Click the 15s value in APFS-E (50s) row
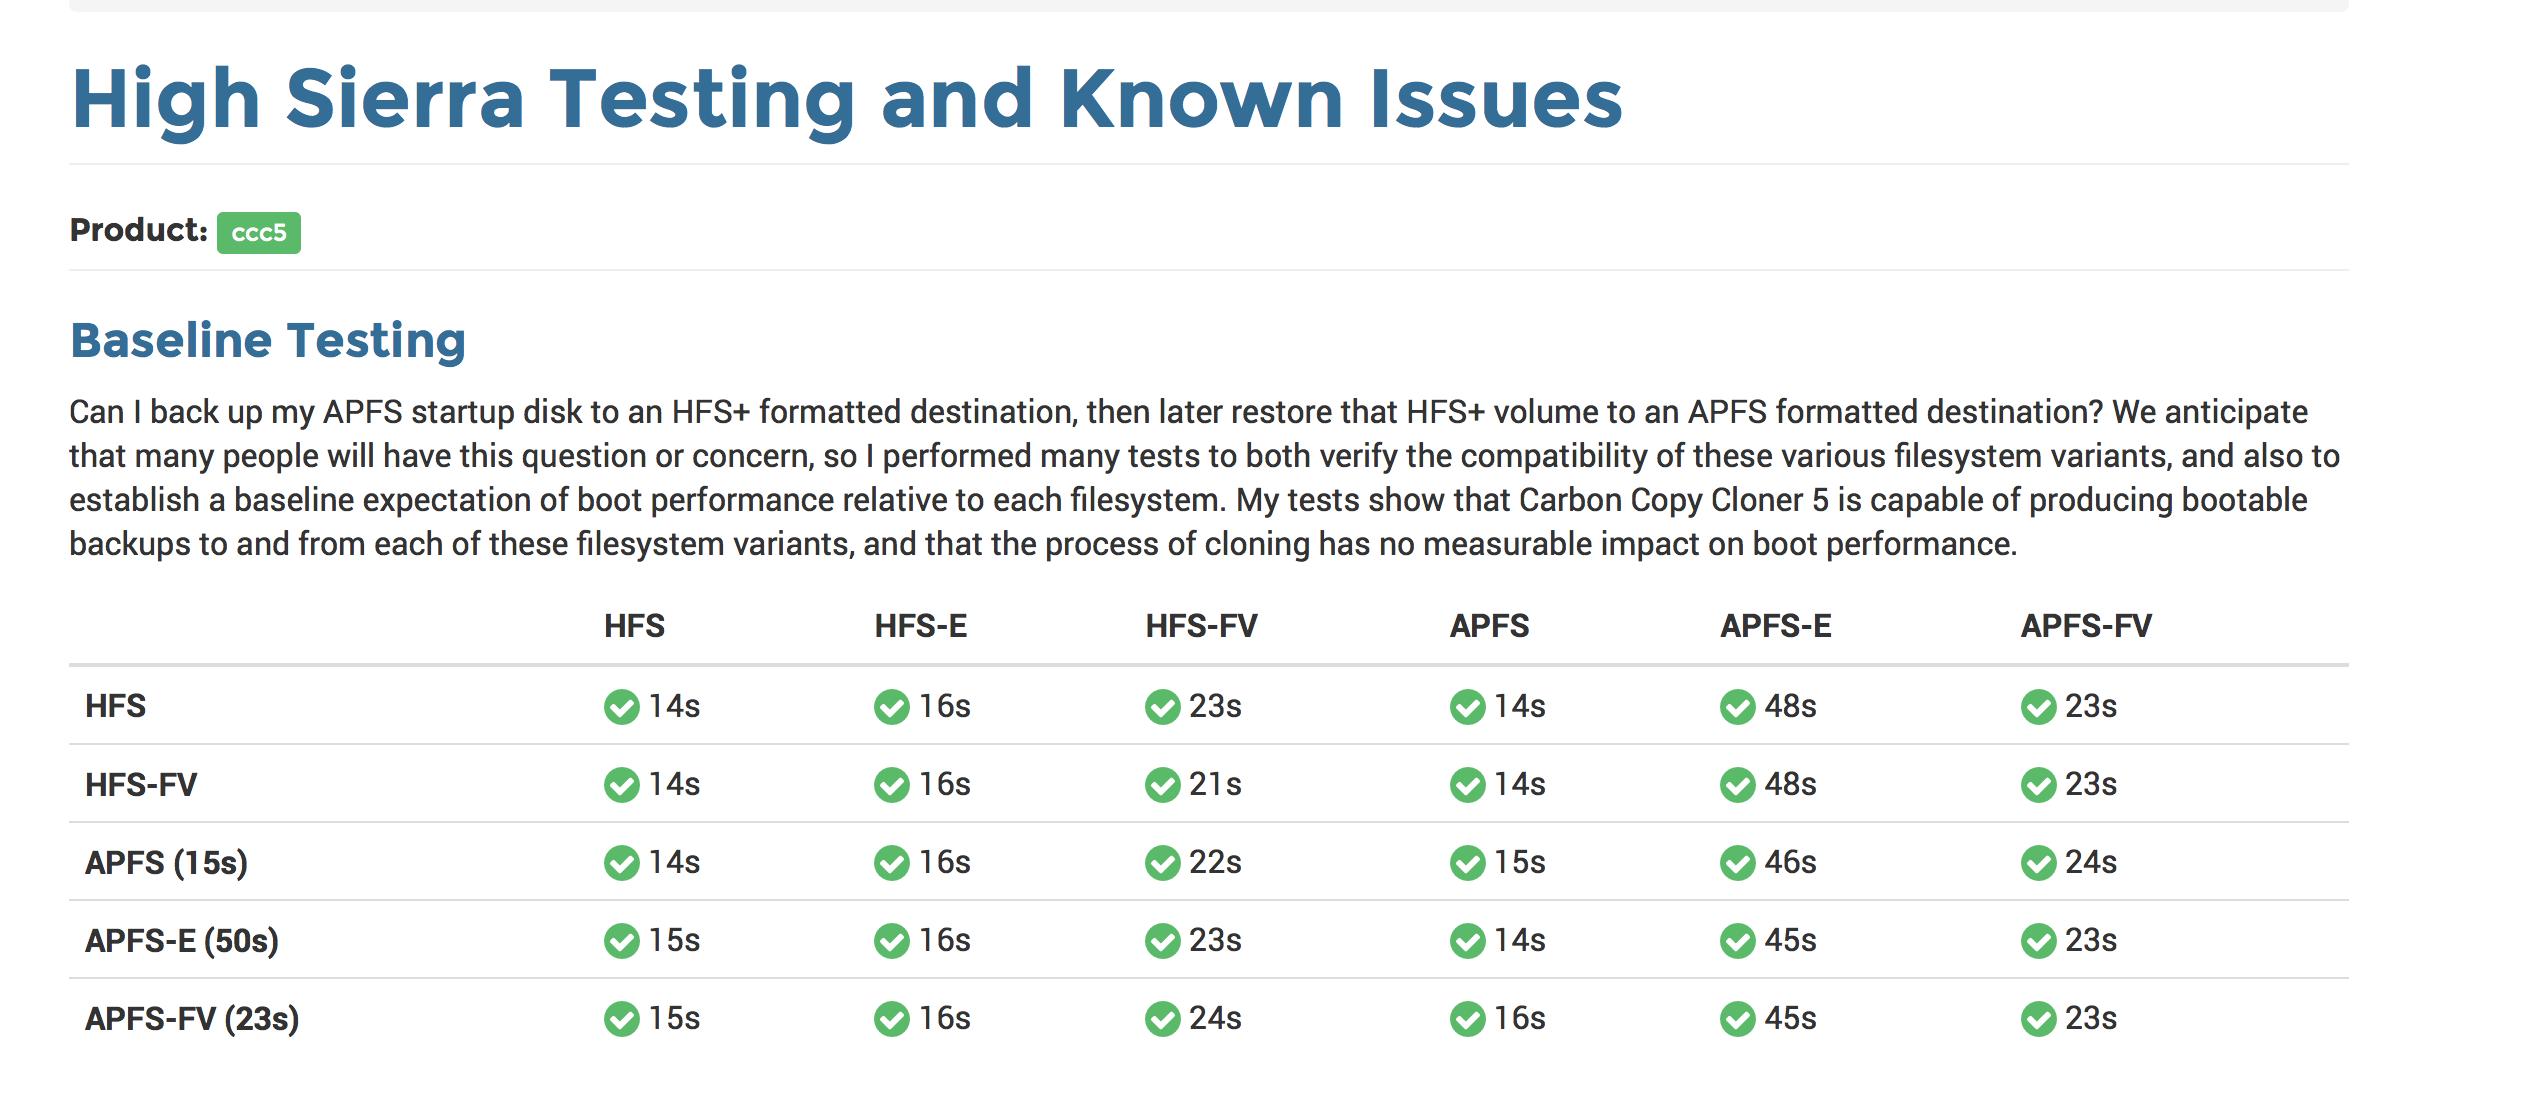The height and width of the screenshot is (1104, 2532). click(674, 941)
